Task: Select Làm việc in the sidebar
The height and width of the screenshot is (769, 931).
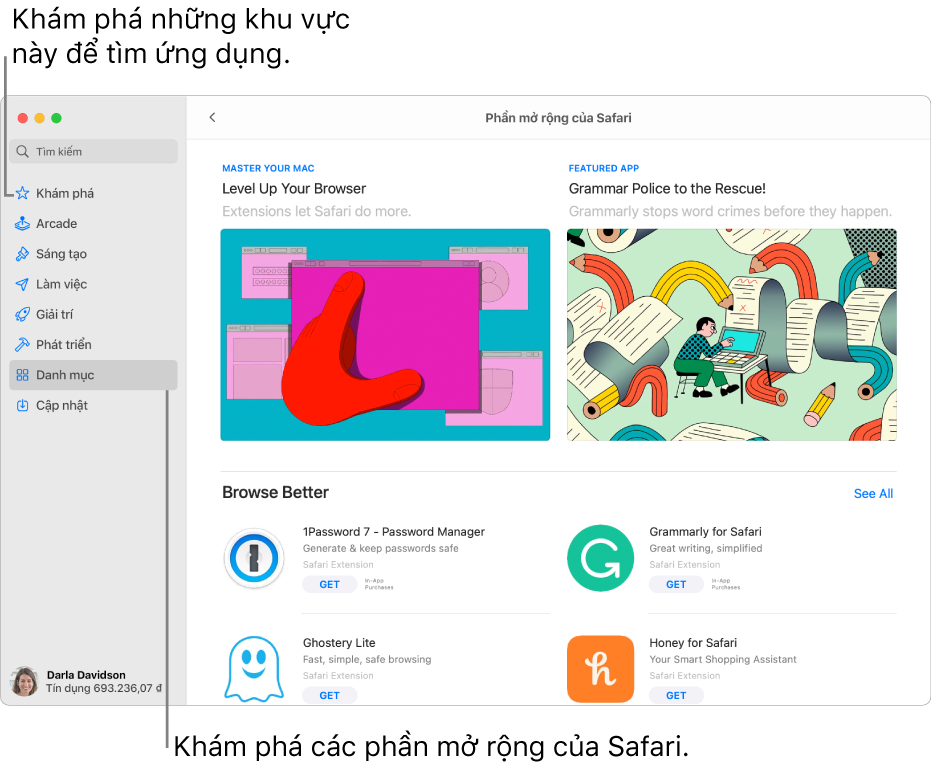Action: 93,284
